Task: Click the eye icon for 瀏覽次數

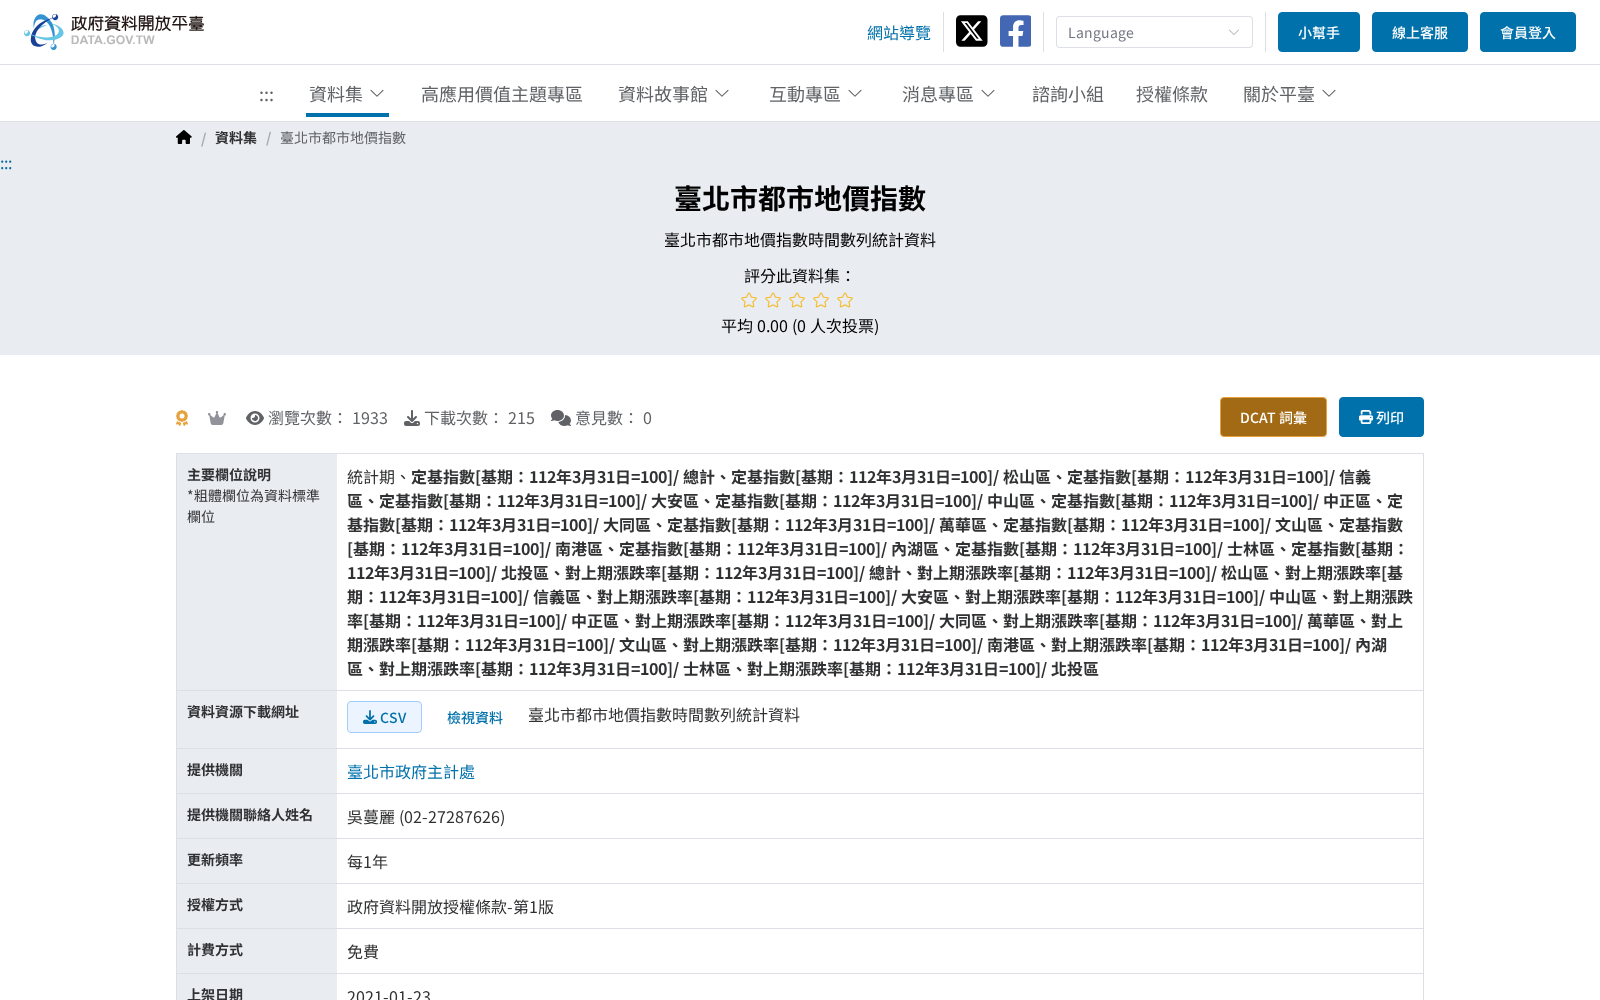Action: [255, 418]
